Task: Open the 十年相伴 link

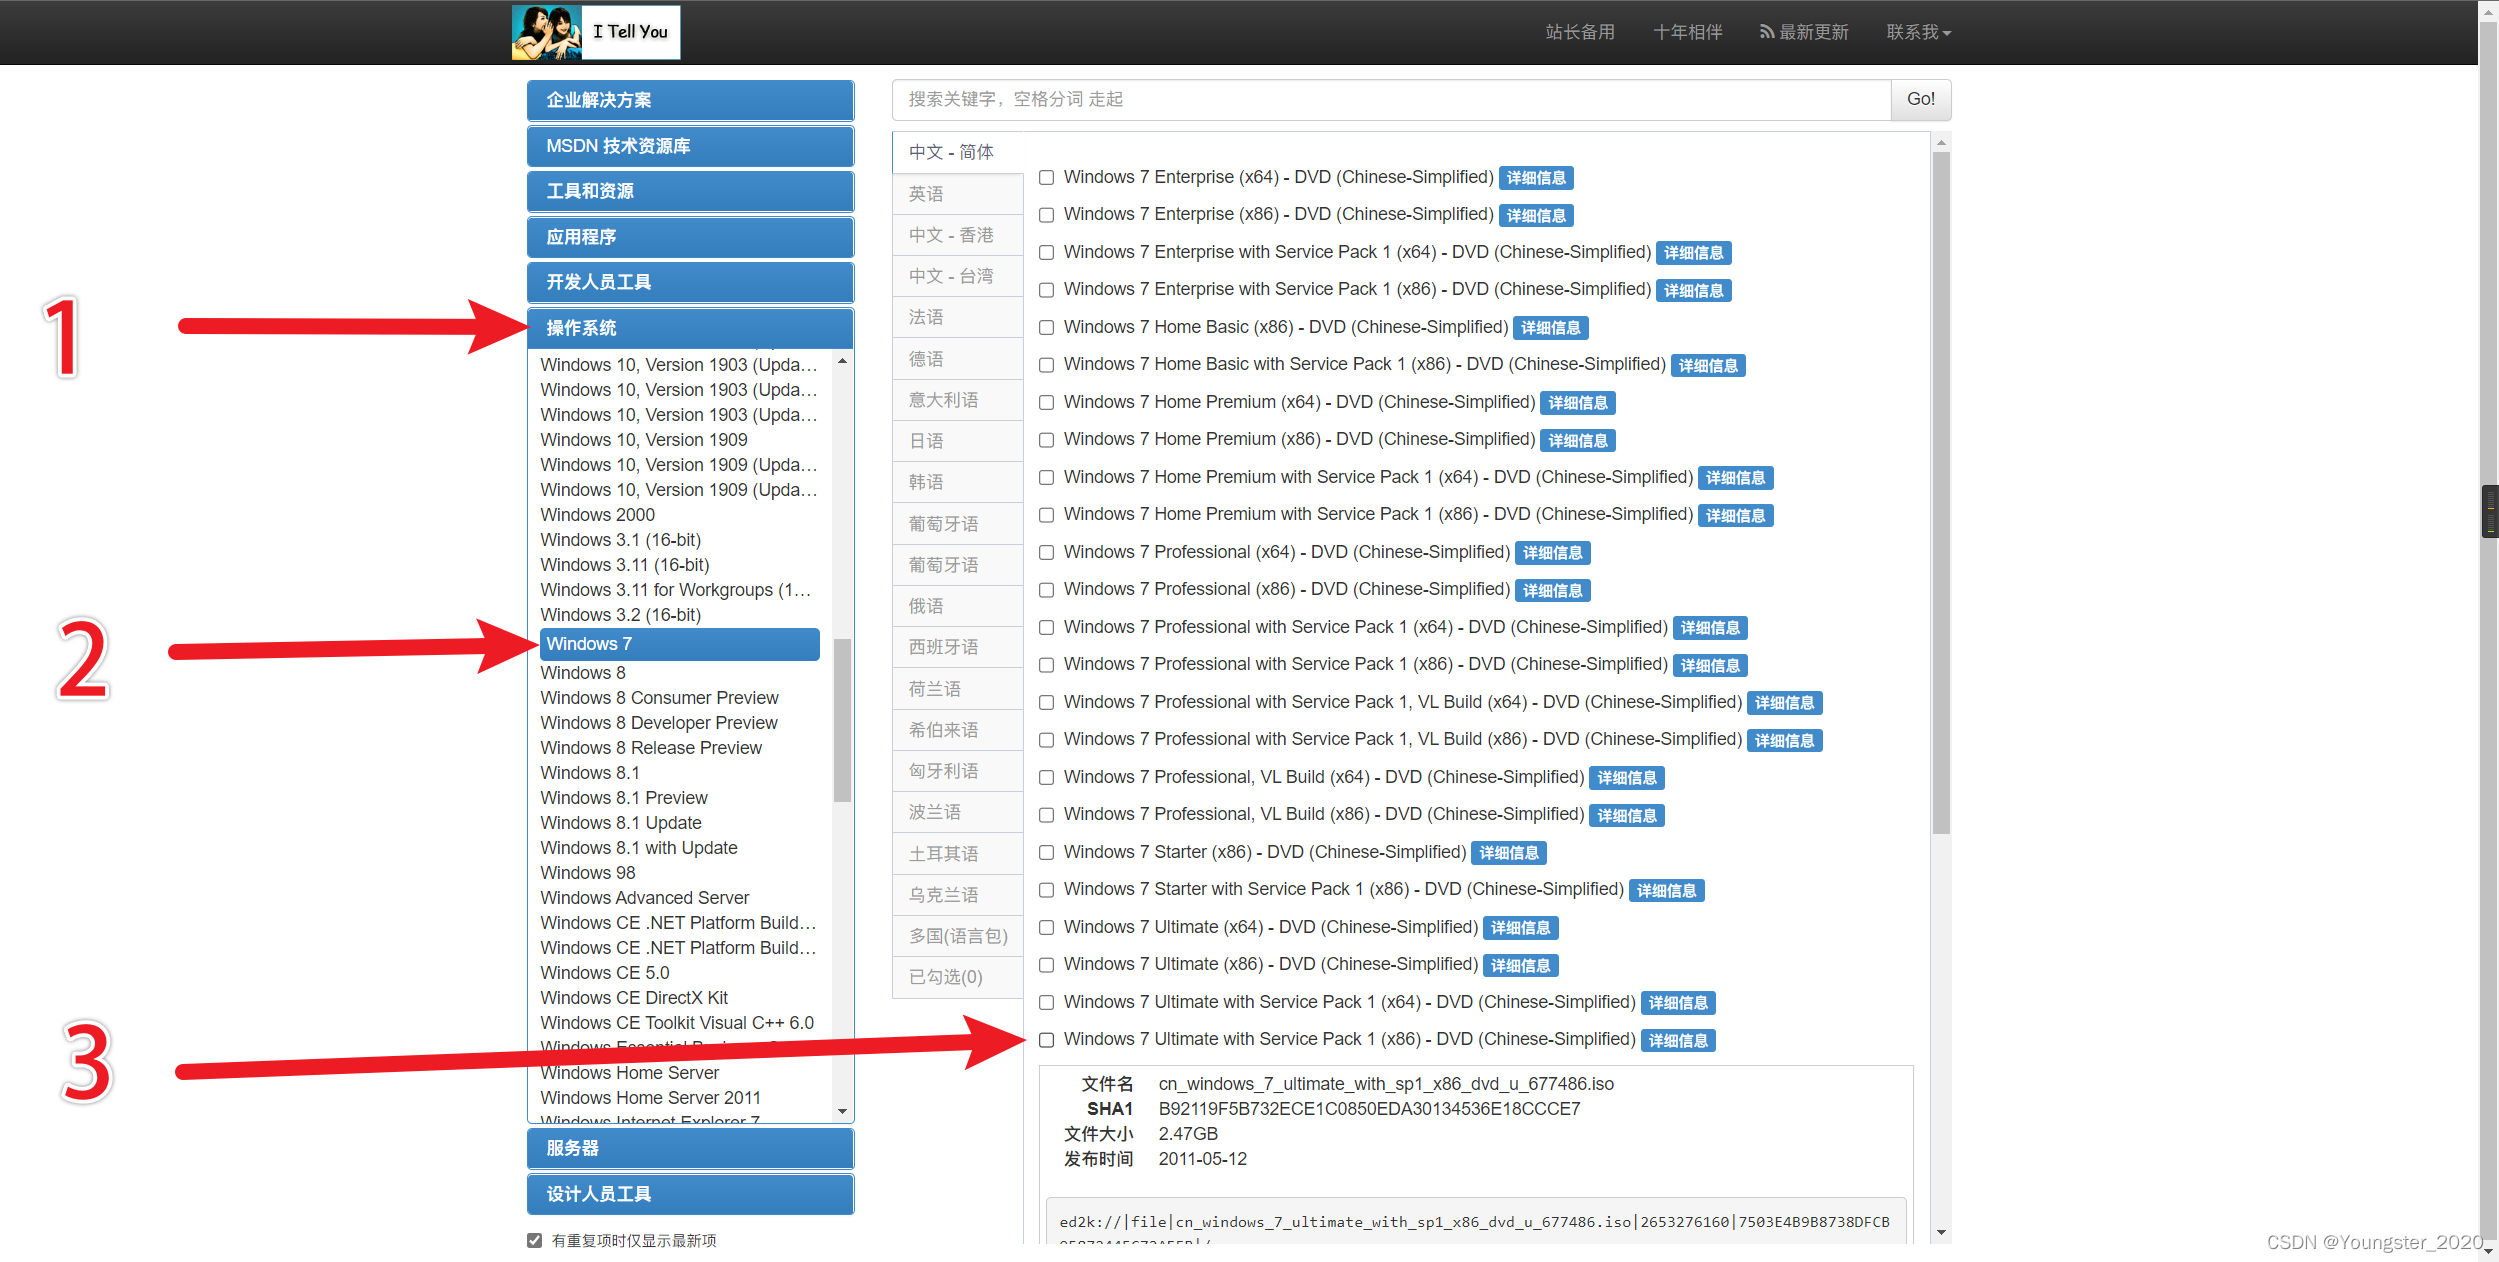Action: [x=1688, y=32]
